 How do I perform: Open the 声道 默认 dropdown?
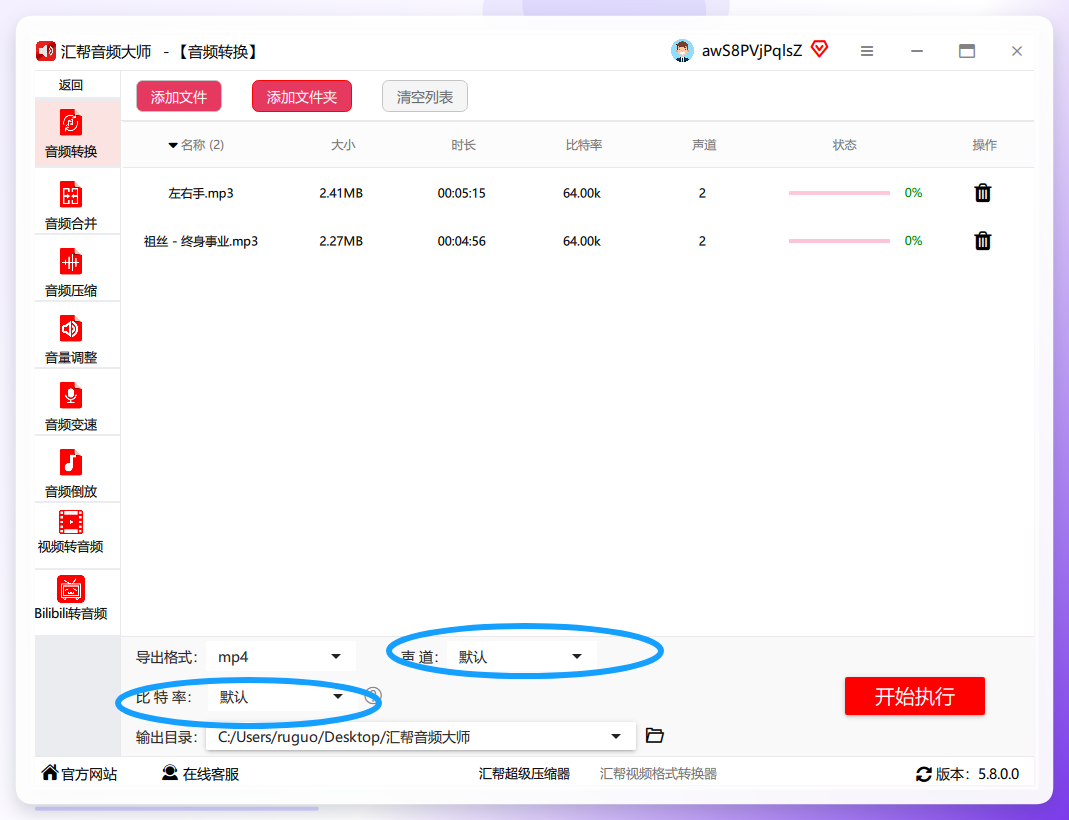(x=522, y=656)
